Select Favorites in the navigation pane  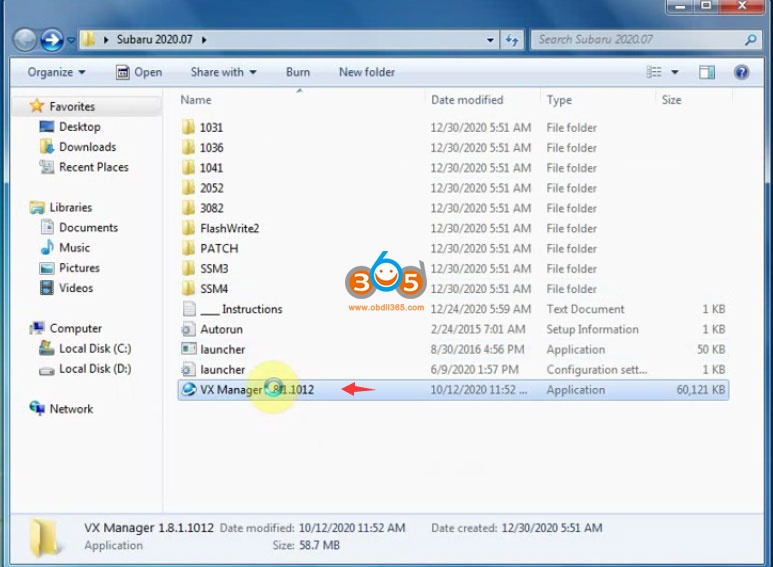[x=72, y=106]
